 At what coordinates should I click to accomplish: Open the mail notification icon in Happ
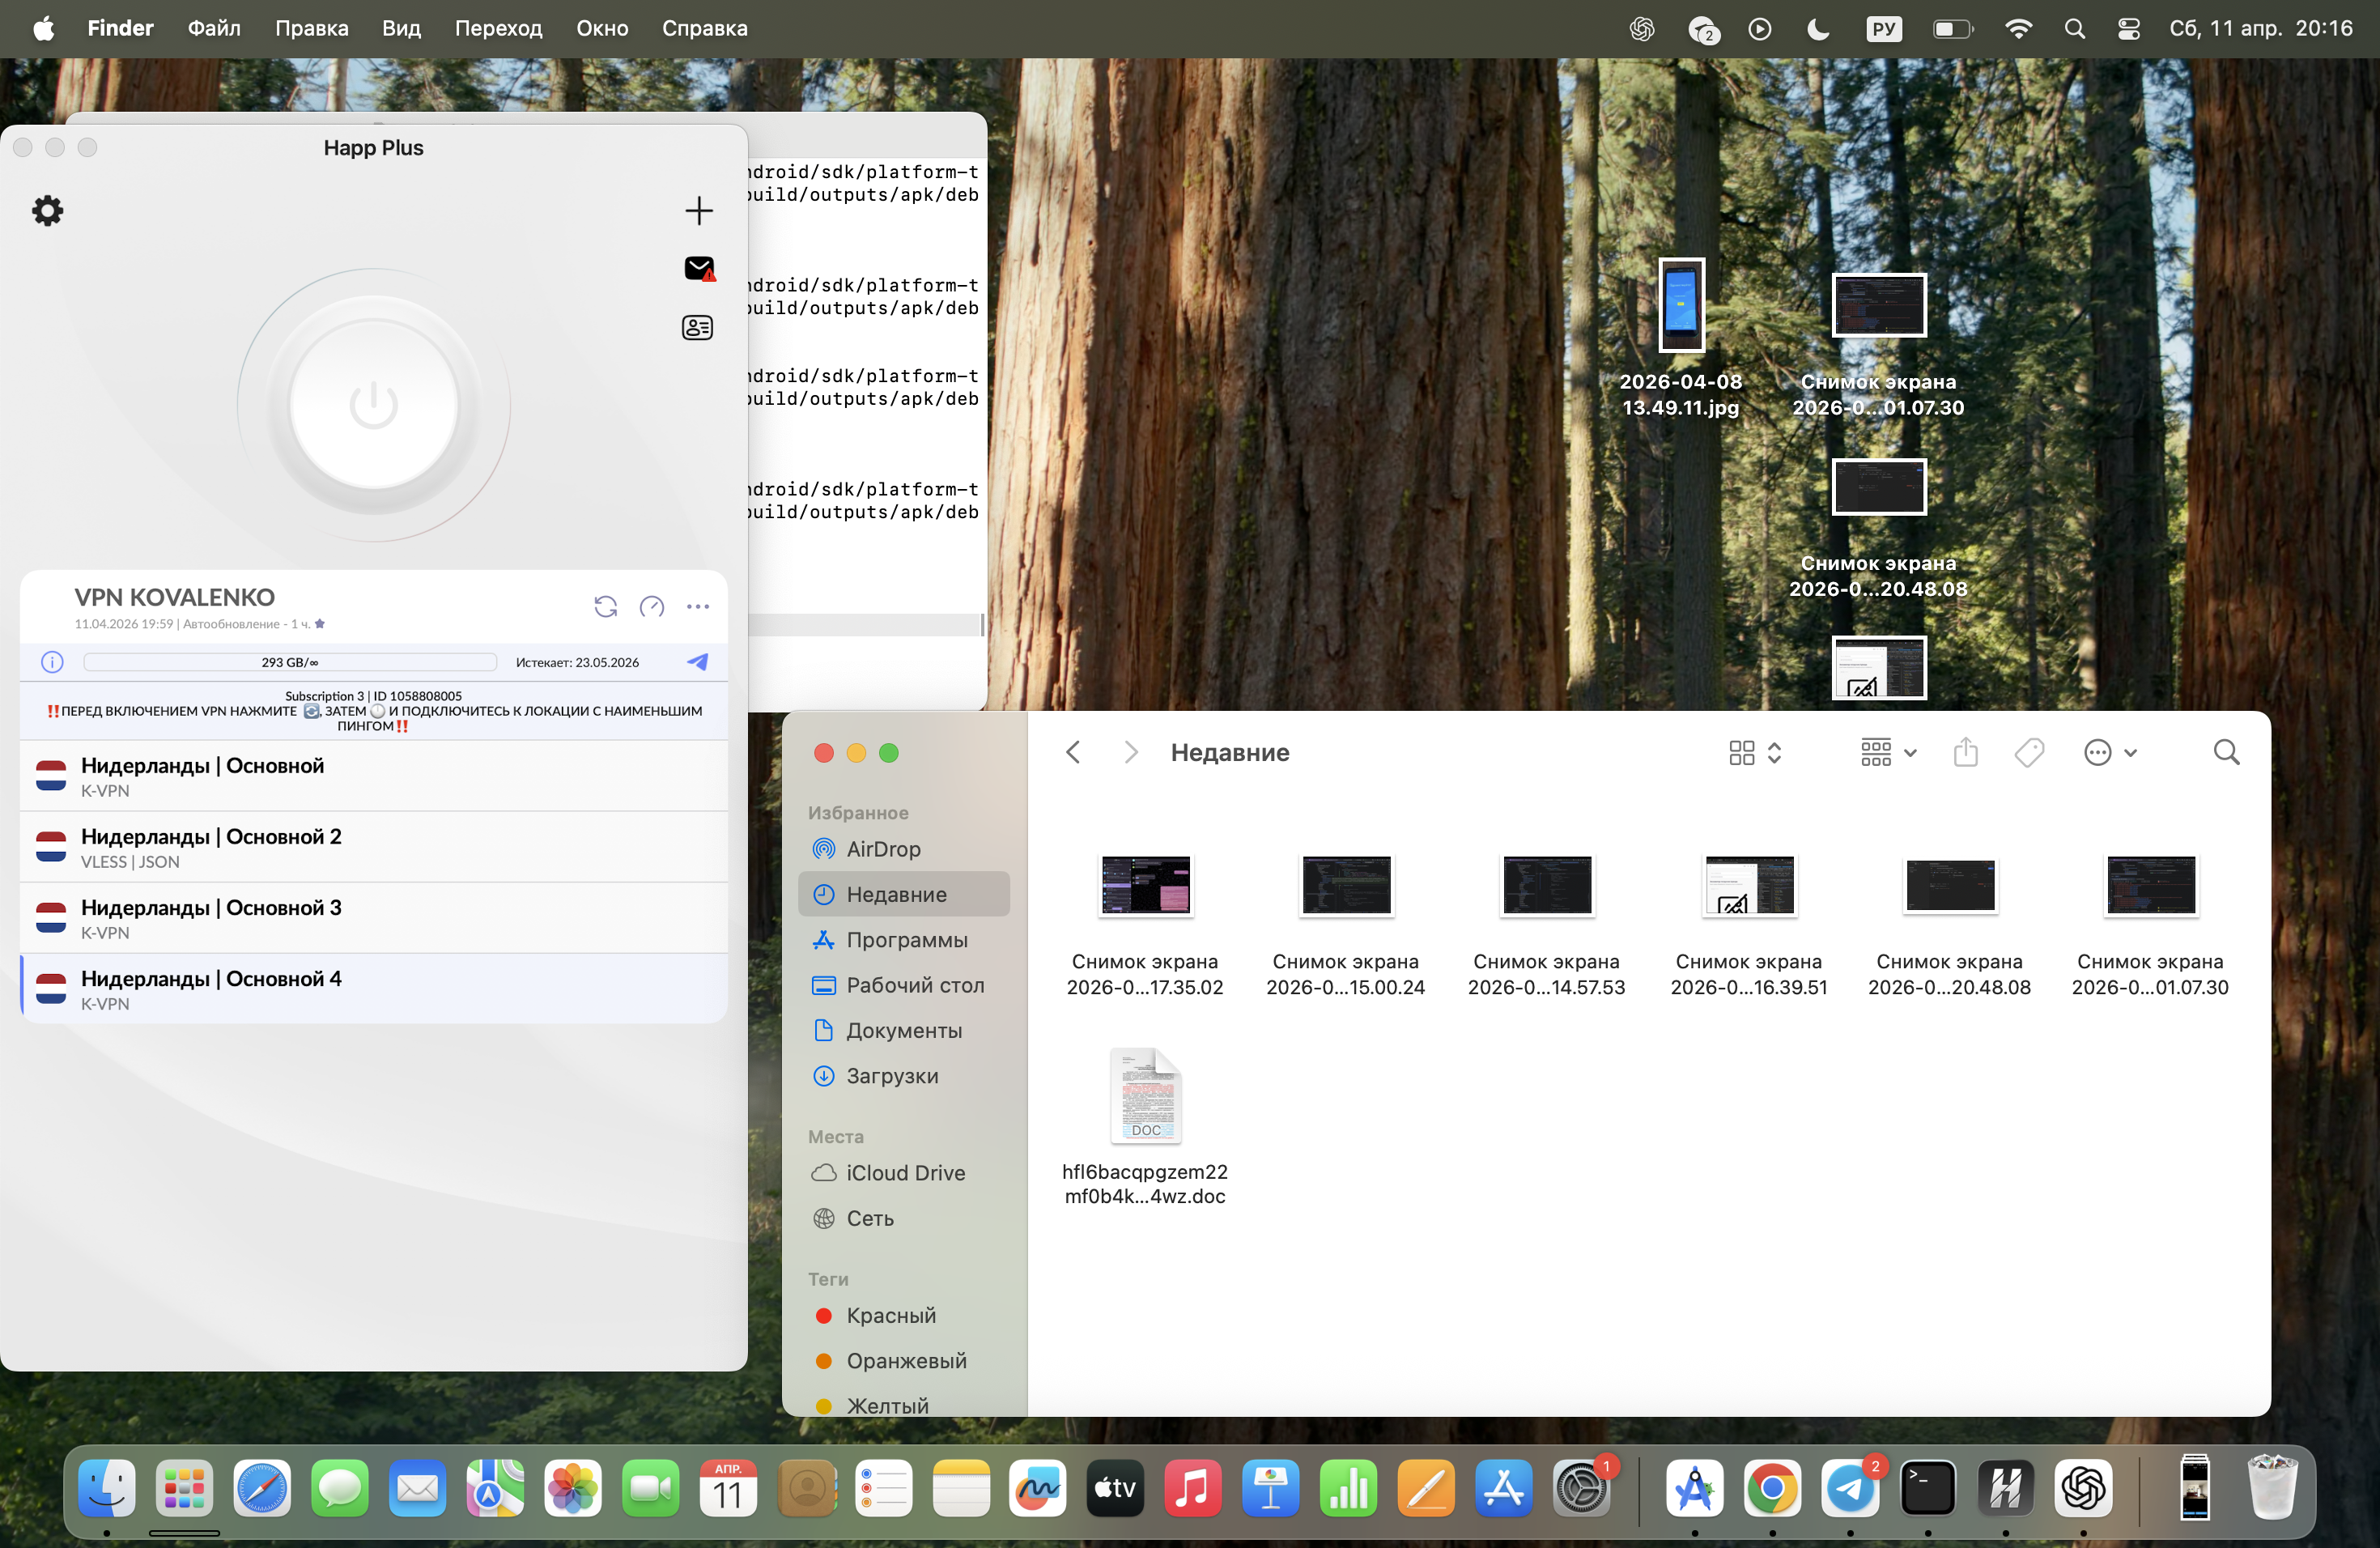click(x=698, y=268)
